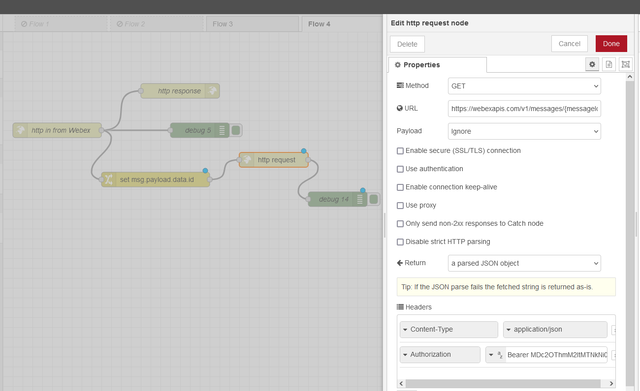Open node appearance icon
Screen dimensions: 640x391
click(625, 64)
